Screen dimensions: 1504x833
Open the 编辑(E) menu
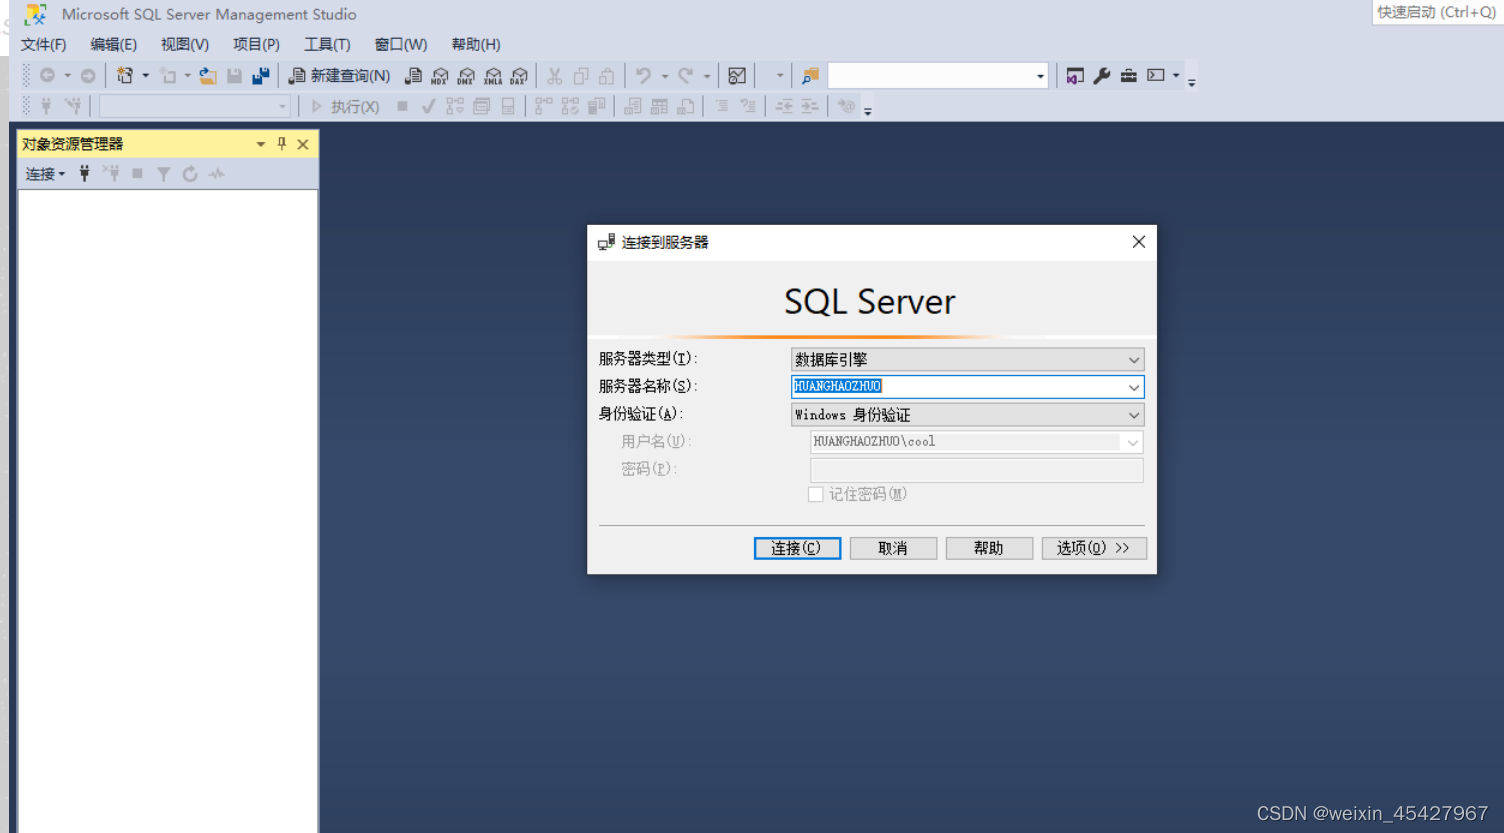tap(113, 45)
